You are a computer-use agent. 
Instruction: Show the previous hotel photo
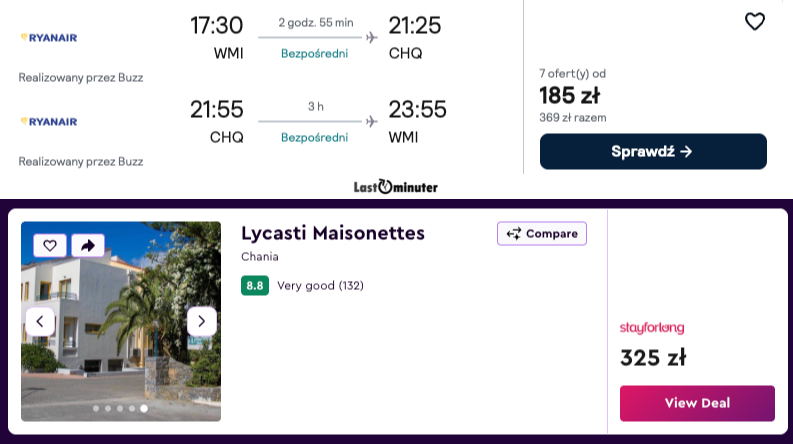click(39, 321)
